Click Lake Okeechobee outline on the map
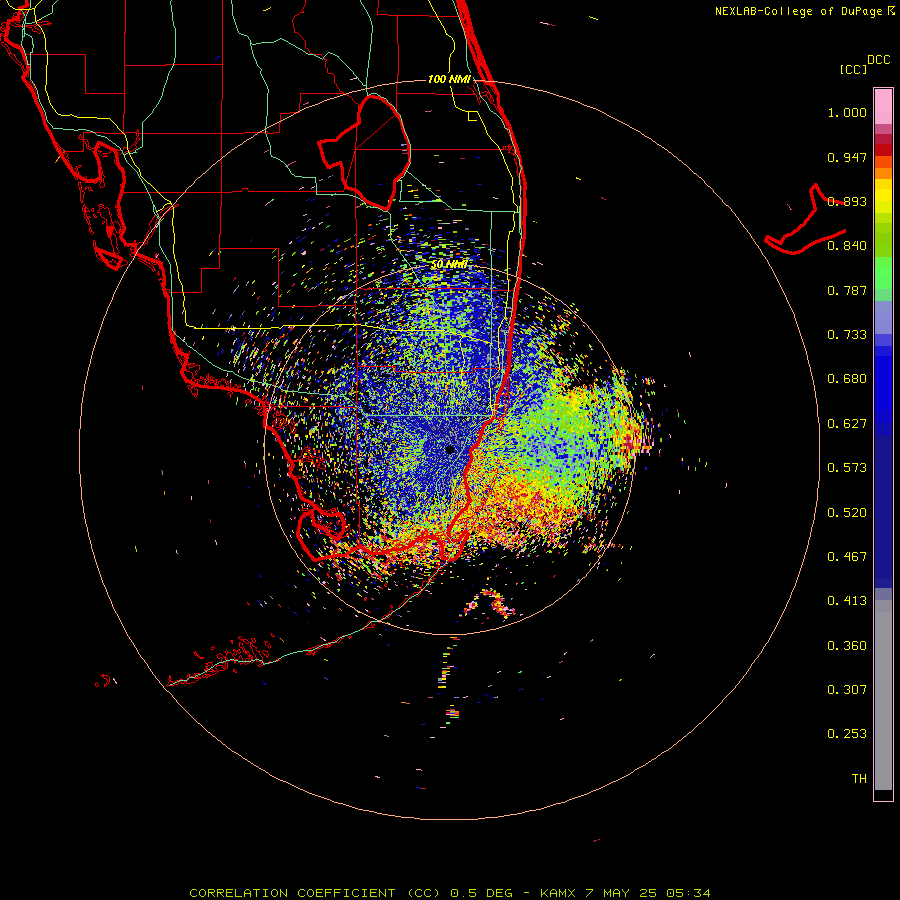The height and width of the screenshot is (900, 900). tap(365, 152)
